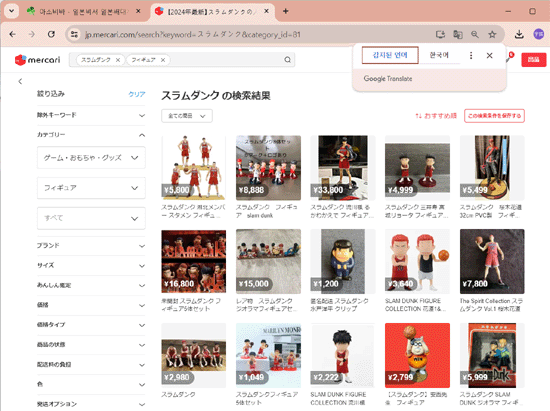This screenshot has height=411, width=550.
Task: Expand the 発送オプション filter section
Action: pyautogui.click(x=91, y=404)
